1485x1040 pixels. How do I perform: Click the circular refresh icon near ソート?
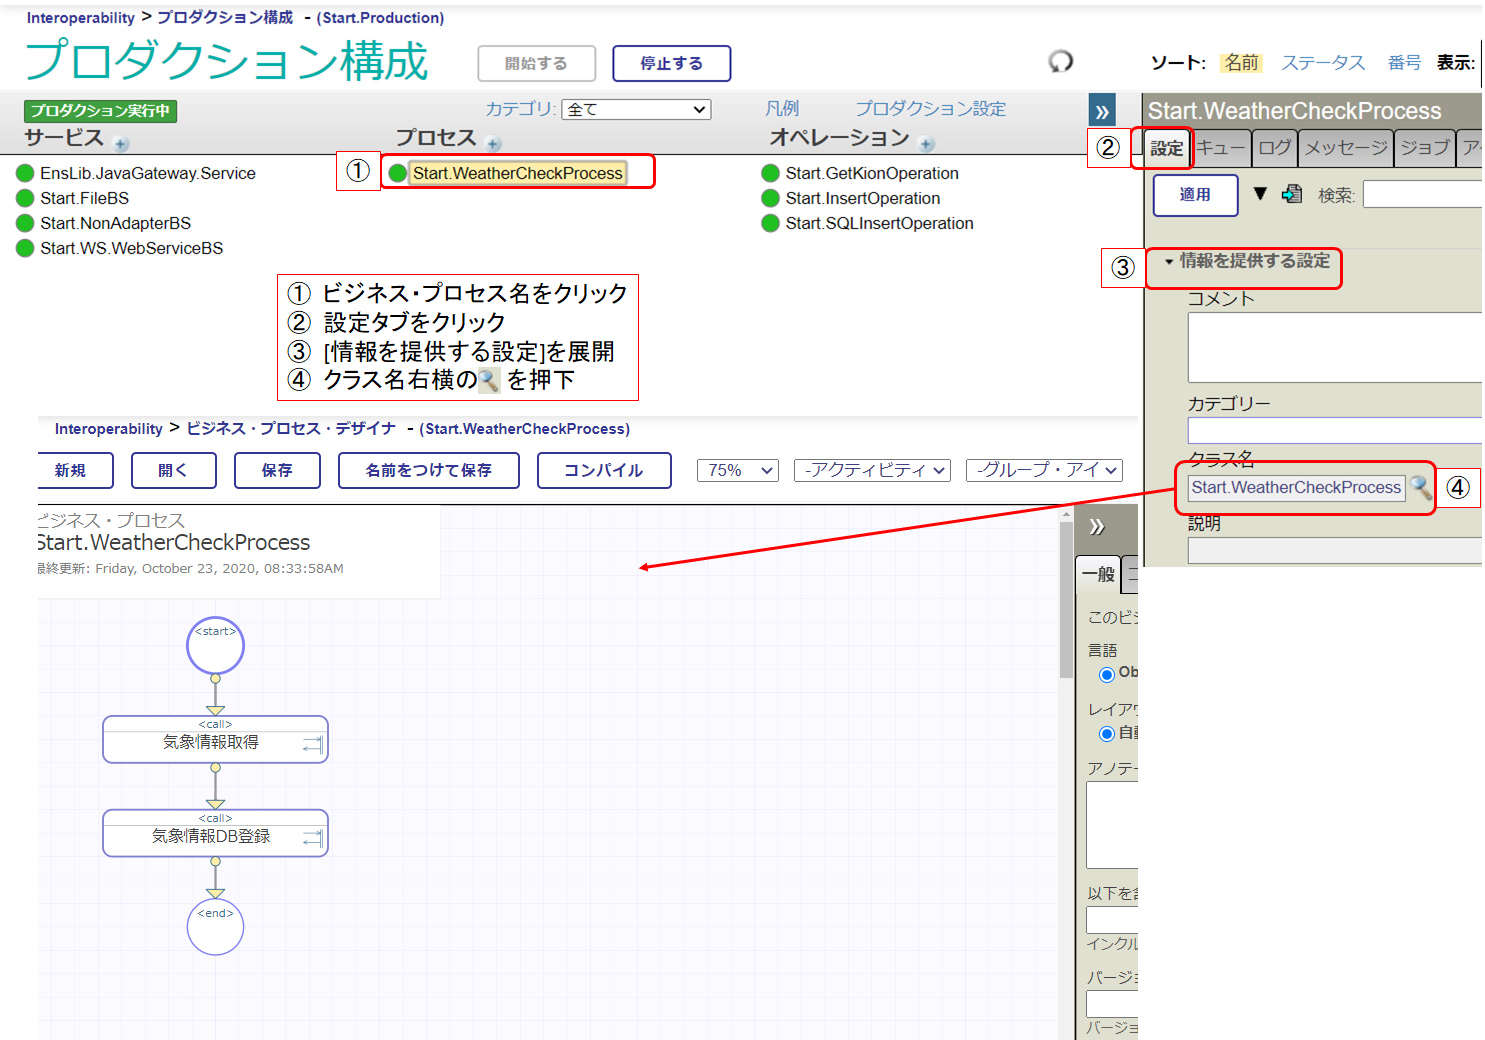pos(1060,62)
